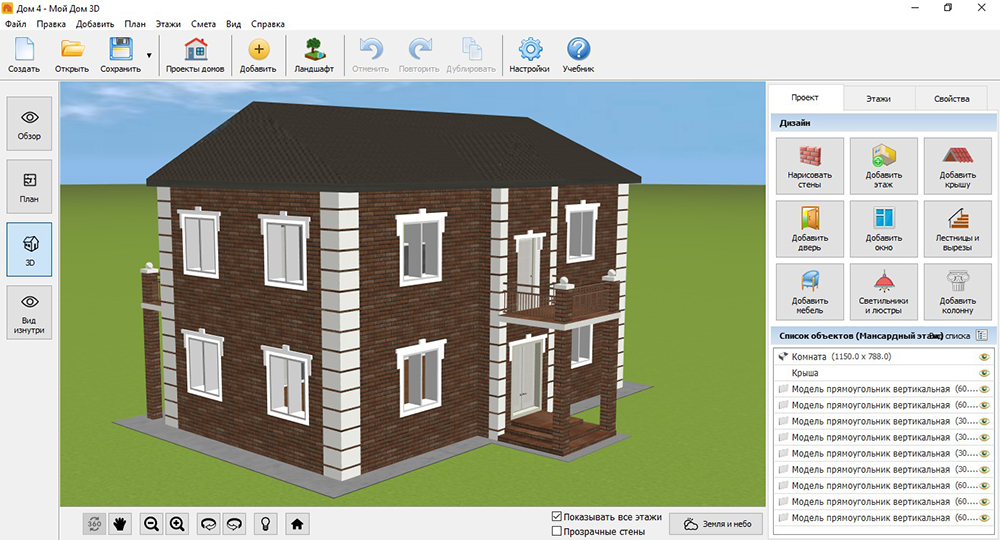Screen dimensions: 1000x540
Task: Click the toolbar Добавить plus icon
Action: click(x=258, y=55)
